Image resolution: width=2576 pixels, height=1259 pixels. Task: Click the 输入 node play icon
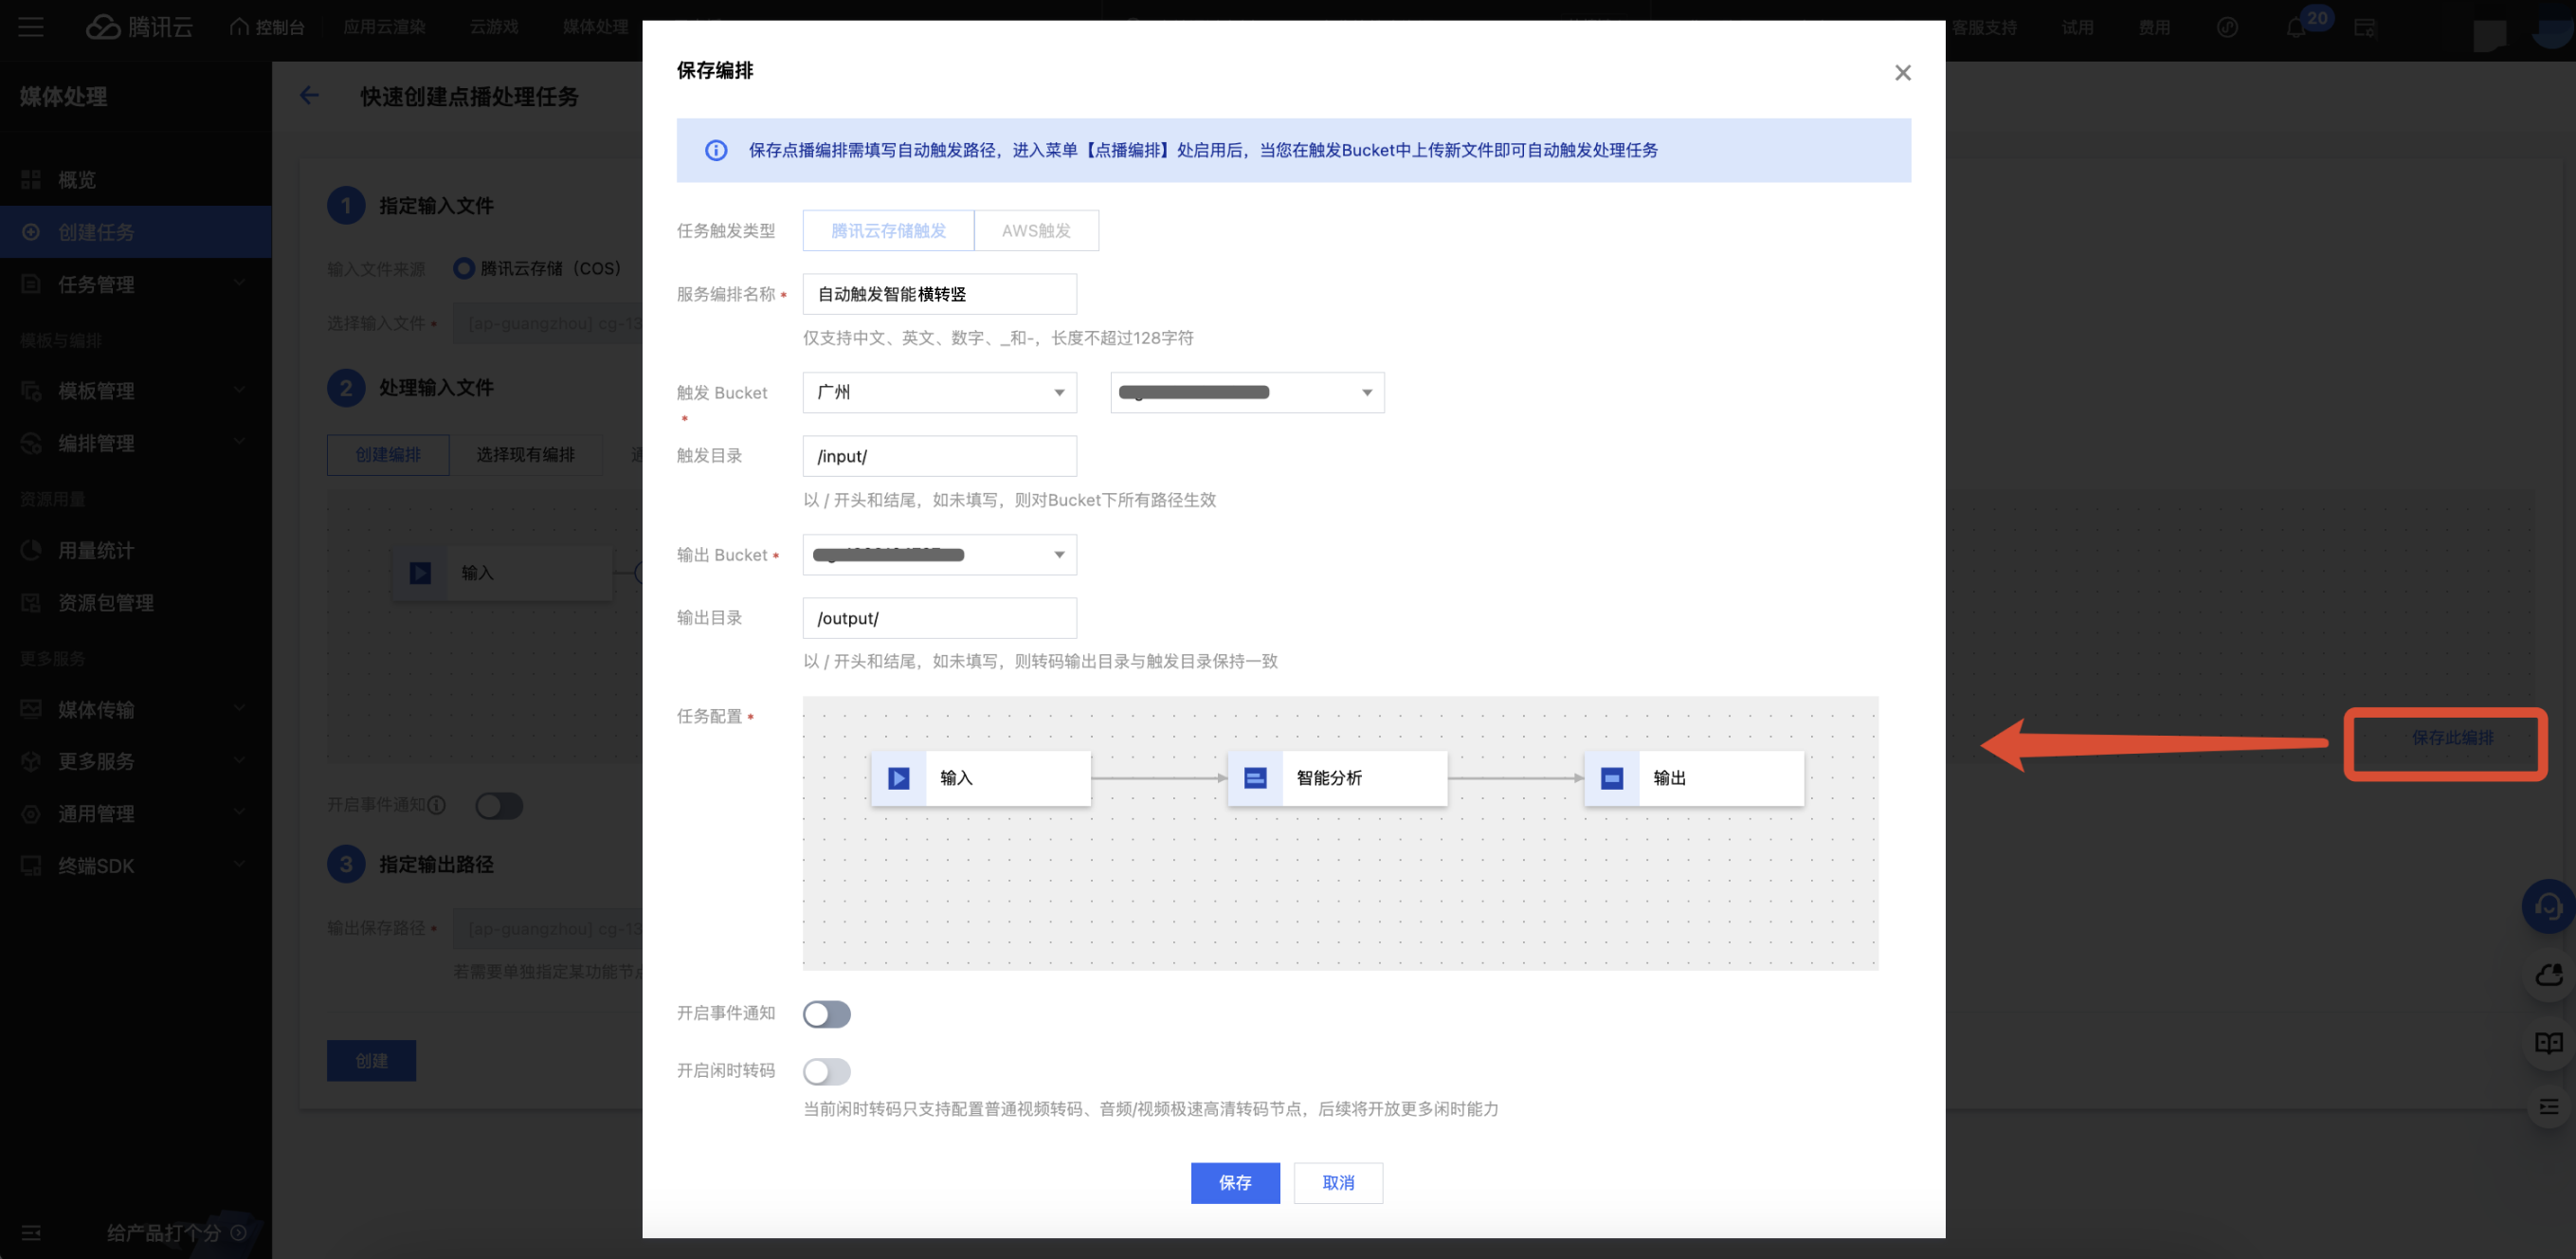tap(898, 778)
